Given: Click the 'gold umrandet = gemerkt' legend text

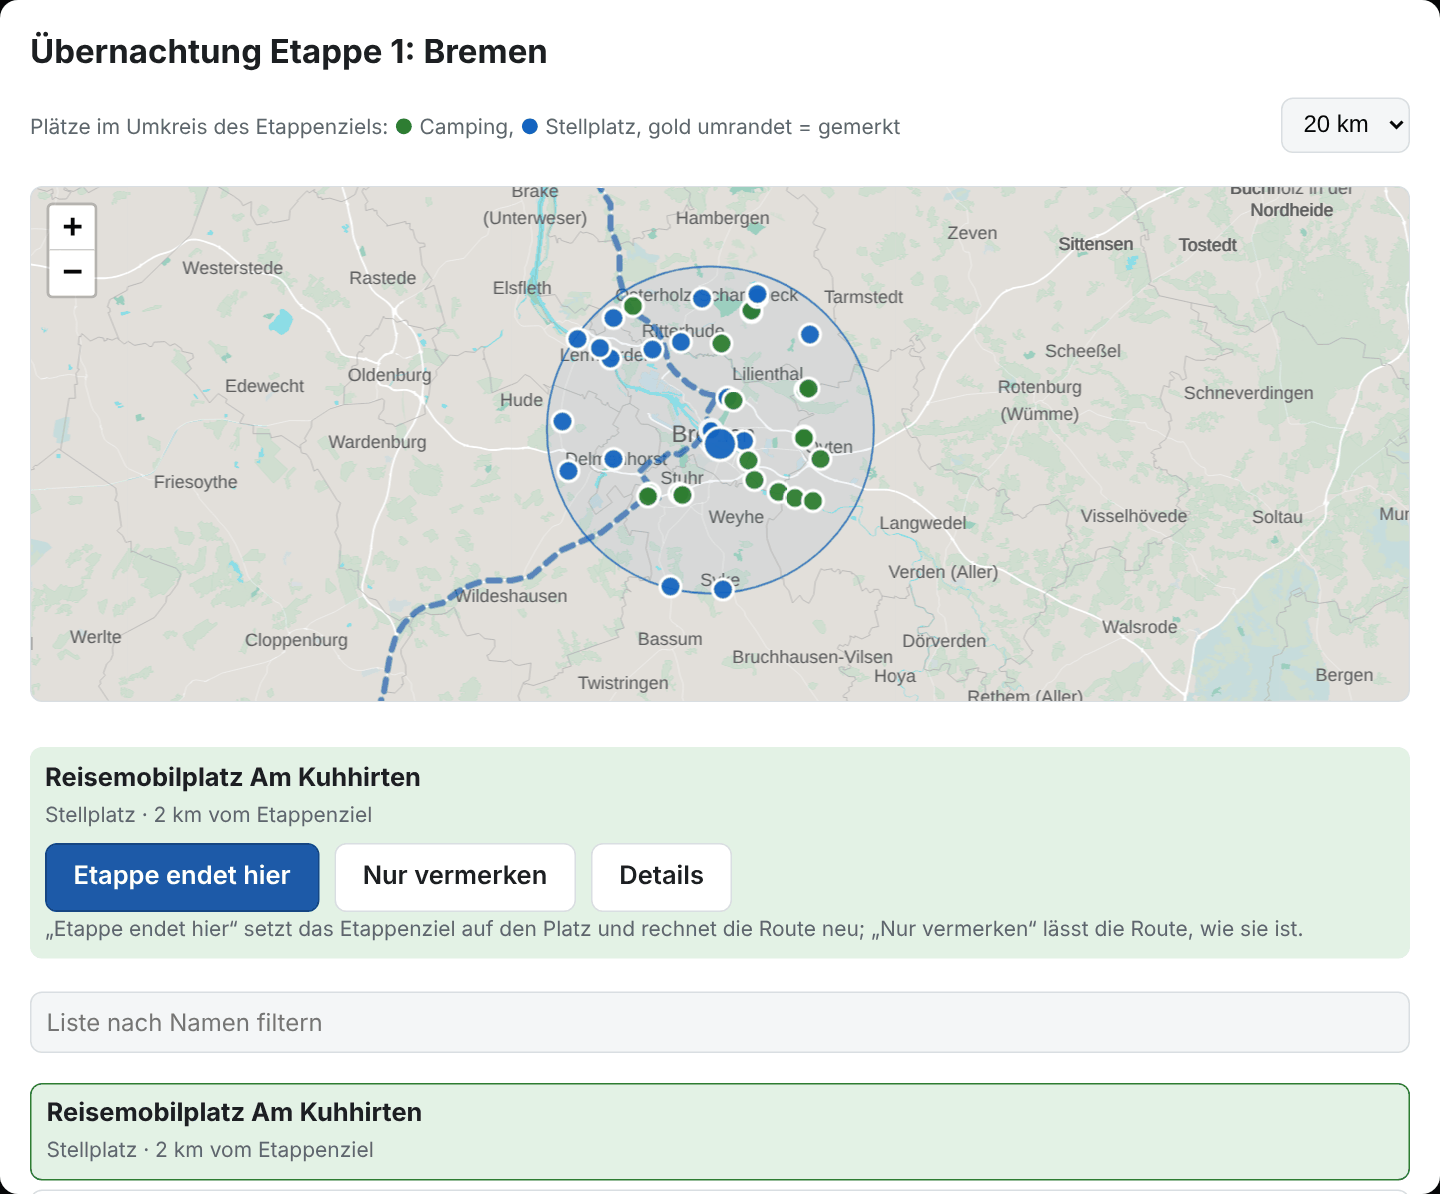Looking at the screenshot, I should tap(774, 127).
